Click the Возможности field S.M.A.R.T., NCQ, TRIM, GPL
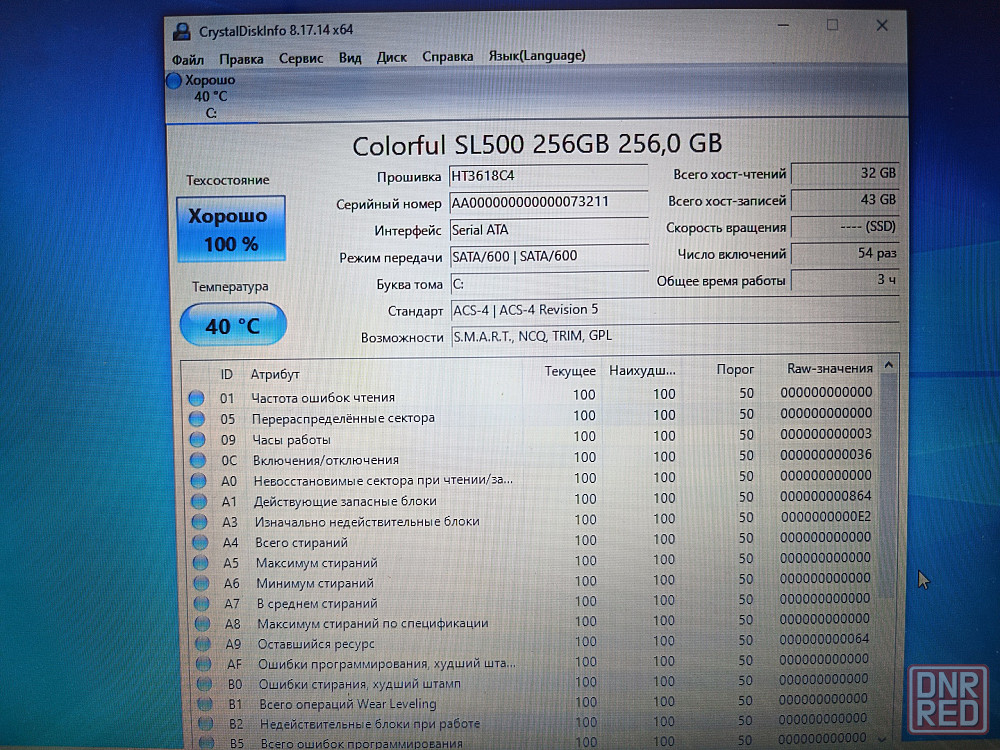 coord(675,336)
